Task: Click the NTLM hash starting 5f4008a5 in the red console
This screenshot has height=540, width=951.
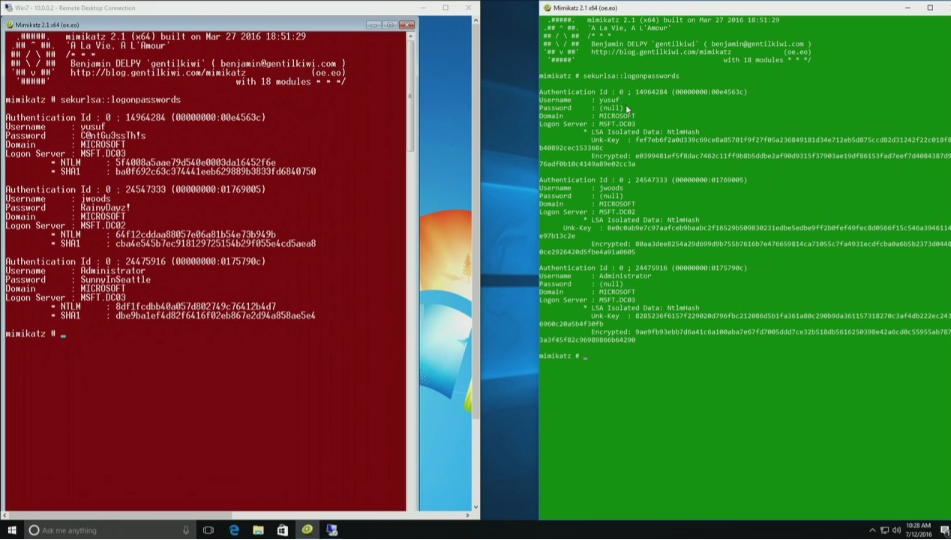Action: pyautogui.click(x=195, y=163)
